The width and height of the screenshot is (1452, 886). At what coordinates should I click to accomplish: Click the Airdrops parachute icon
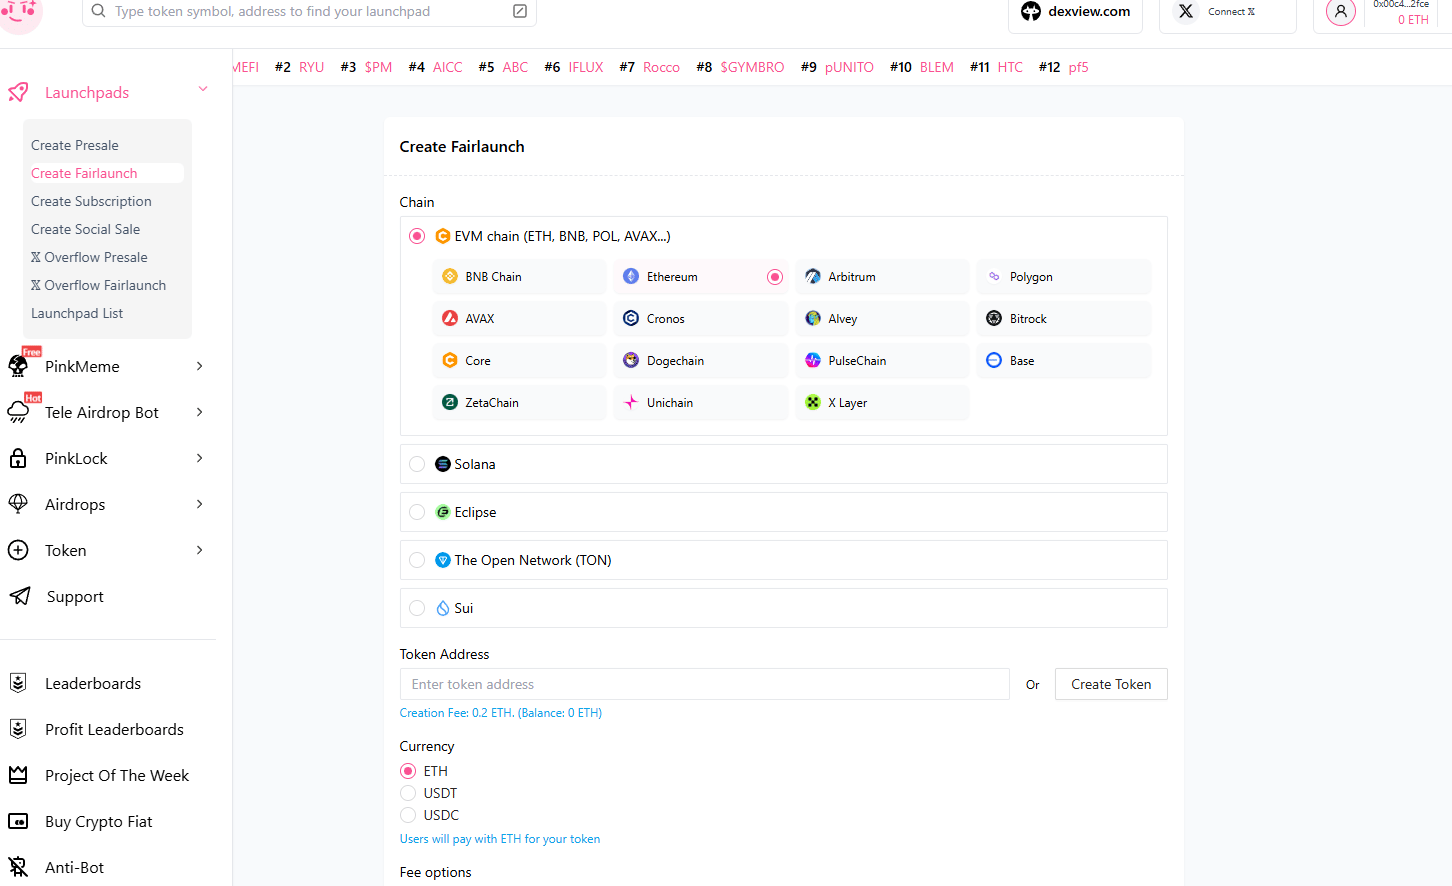coord(18,504)
